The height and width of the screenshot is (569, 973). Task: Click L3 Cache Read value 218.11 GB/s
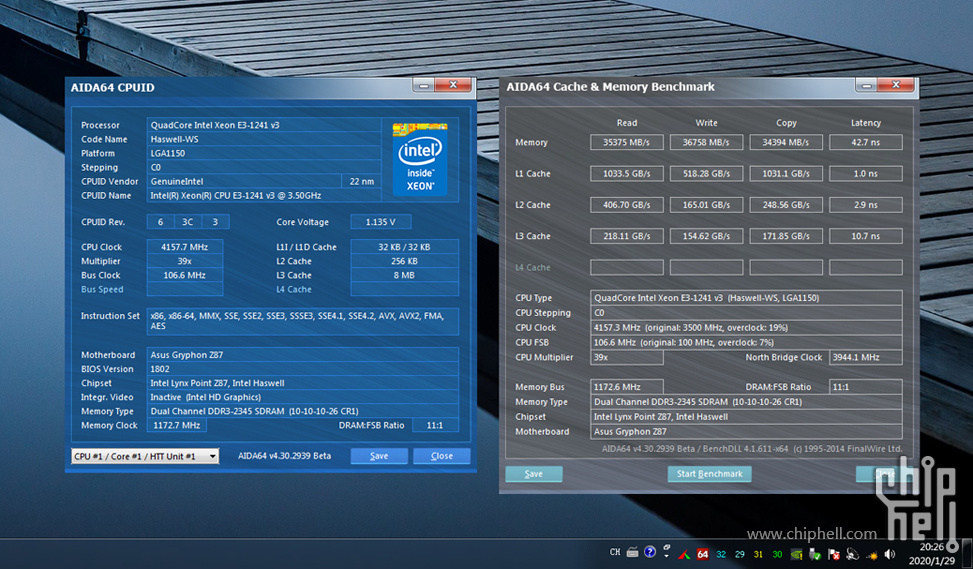click(627, 236)
